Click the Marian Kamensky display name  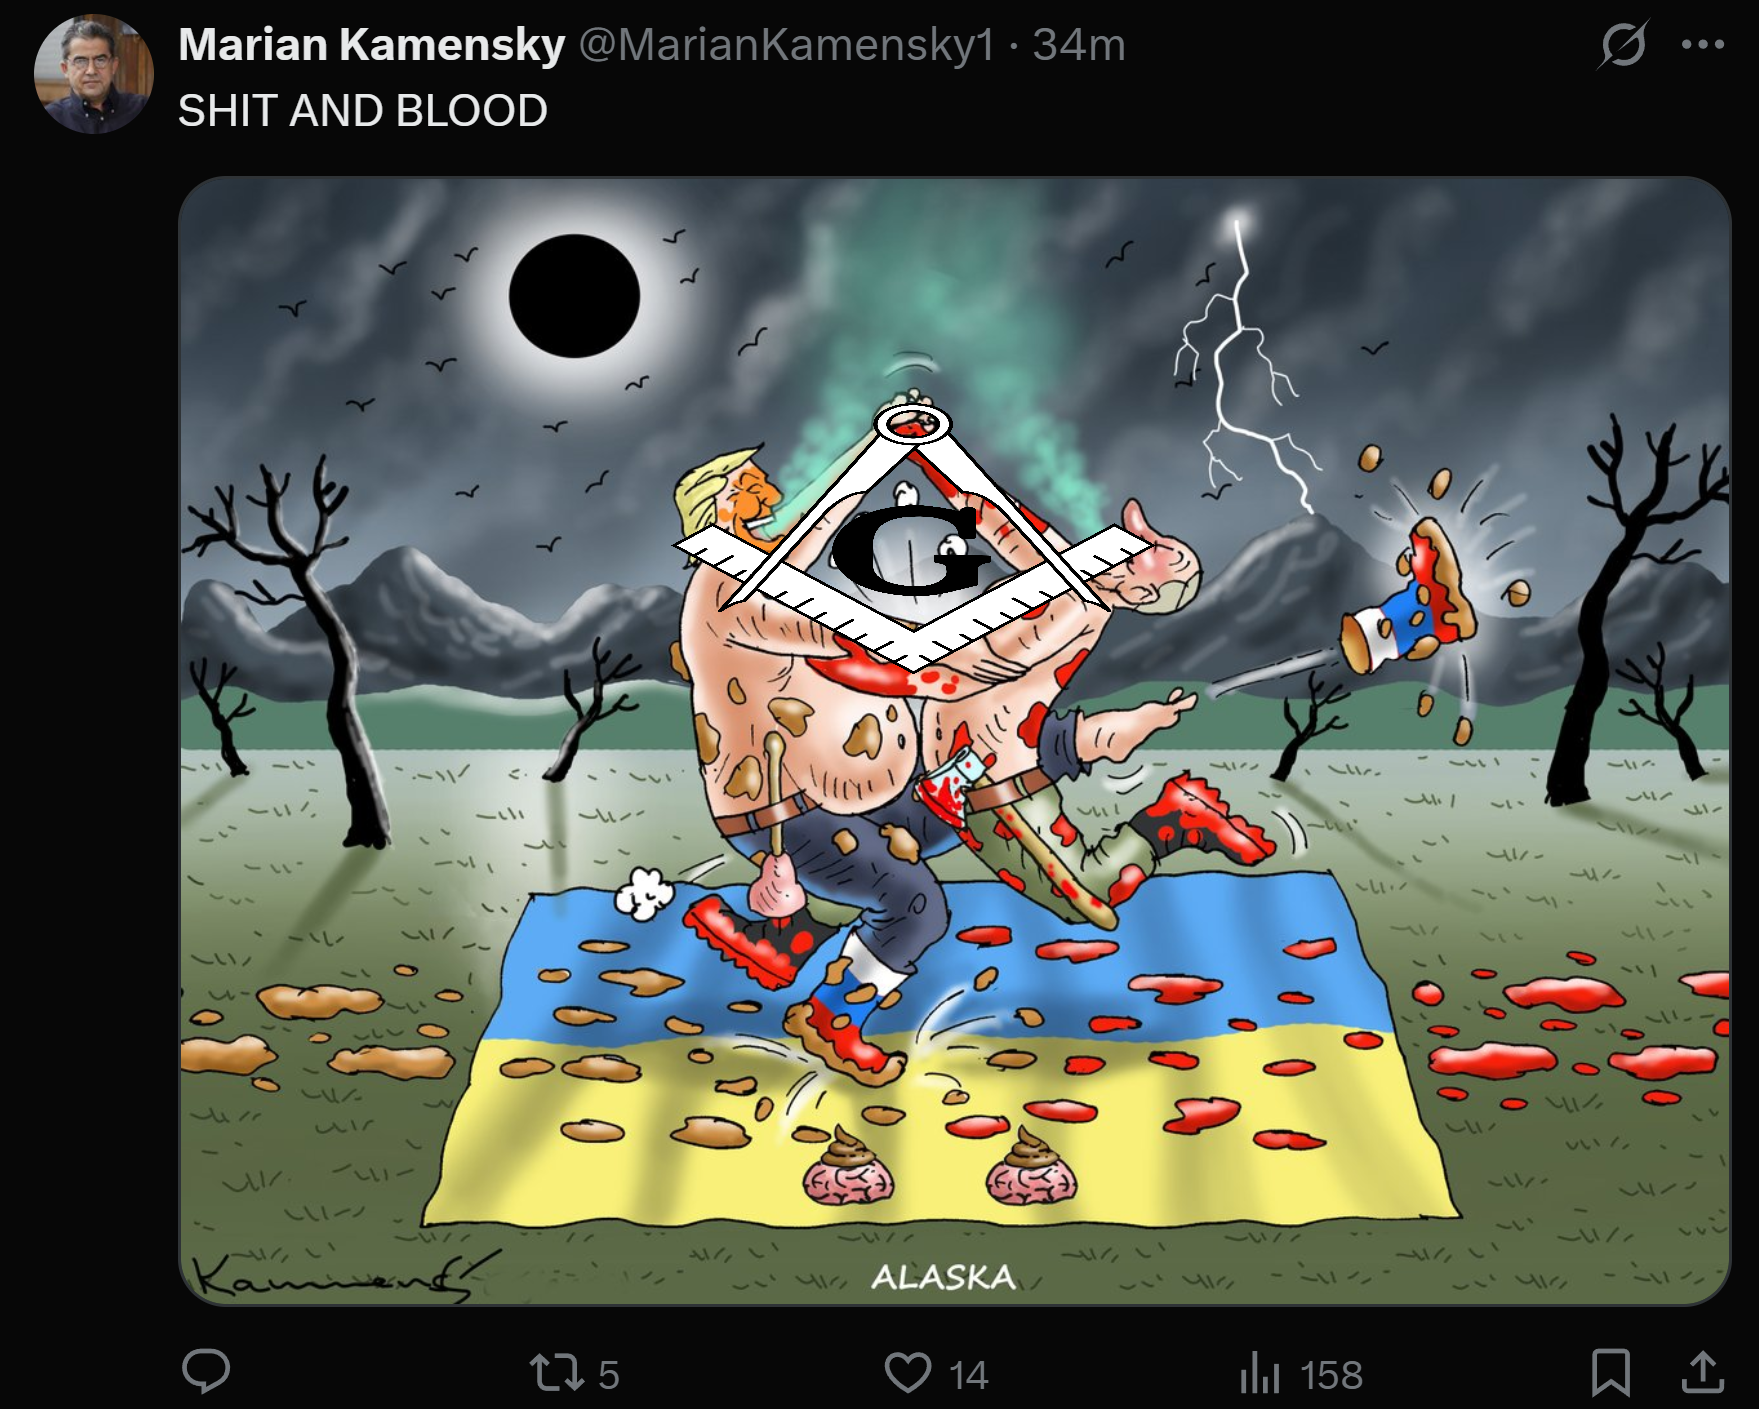[x=371, y=45]
